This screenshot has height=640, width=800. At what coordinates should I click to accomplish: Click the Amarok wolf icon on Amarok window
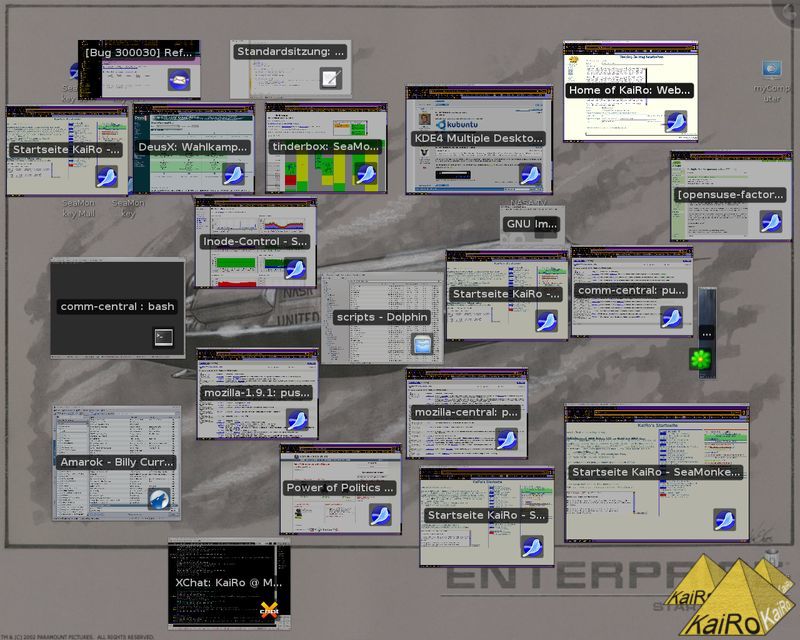(x=159, y=499)
